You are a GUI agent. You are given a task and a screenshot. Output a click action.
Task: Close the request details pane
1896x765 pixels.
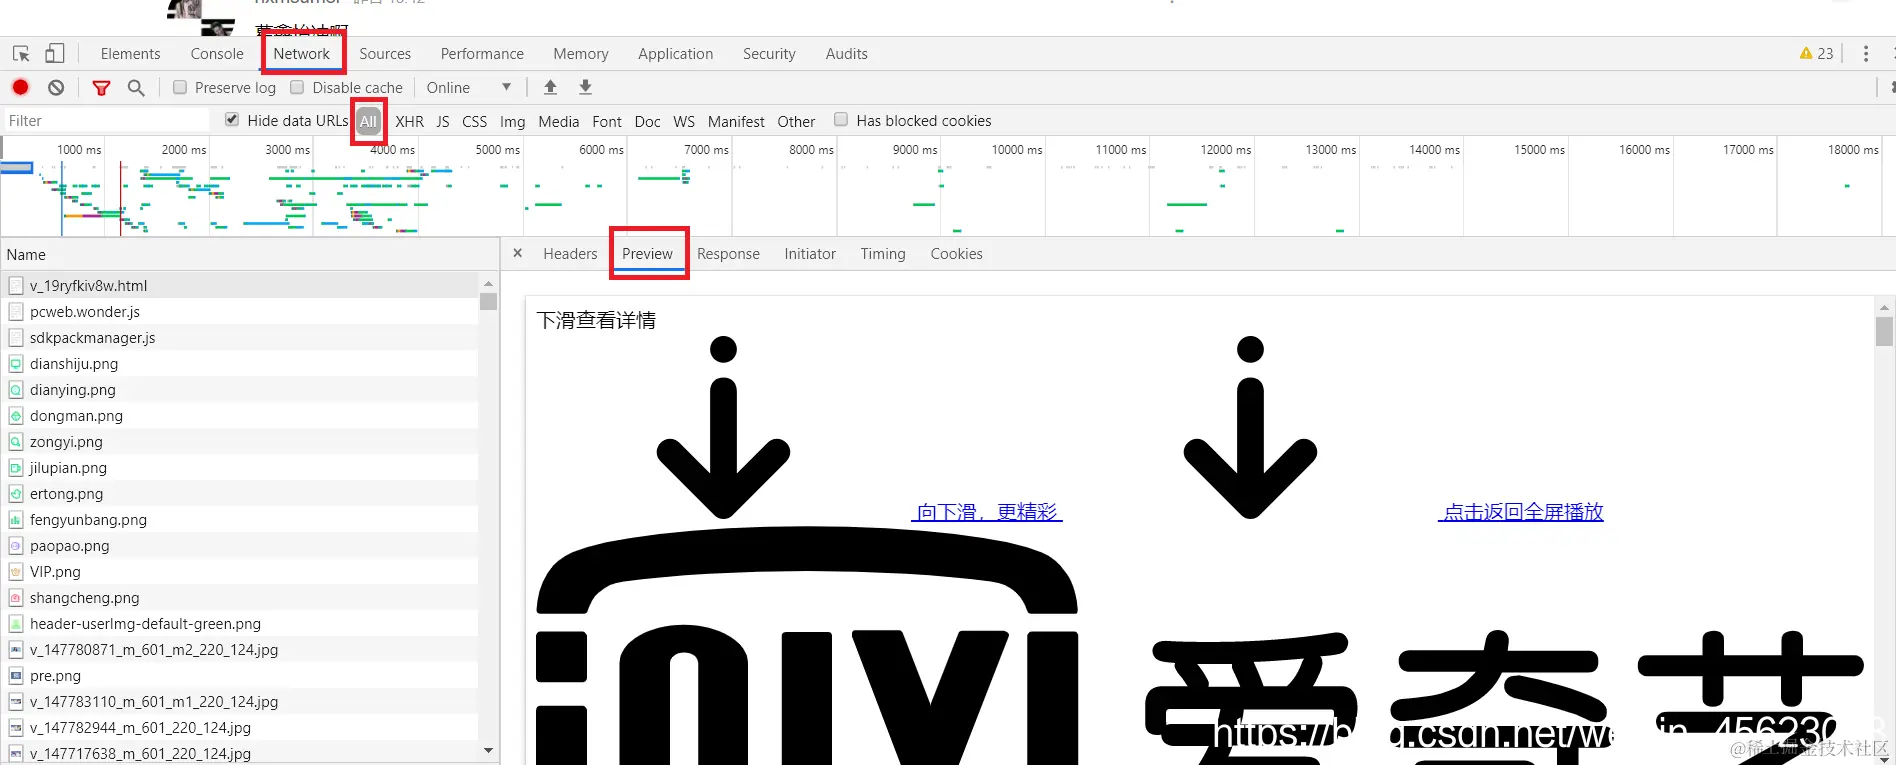pyautogui.click(x=517, y=253)
